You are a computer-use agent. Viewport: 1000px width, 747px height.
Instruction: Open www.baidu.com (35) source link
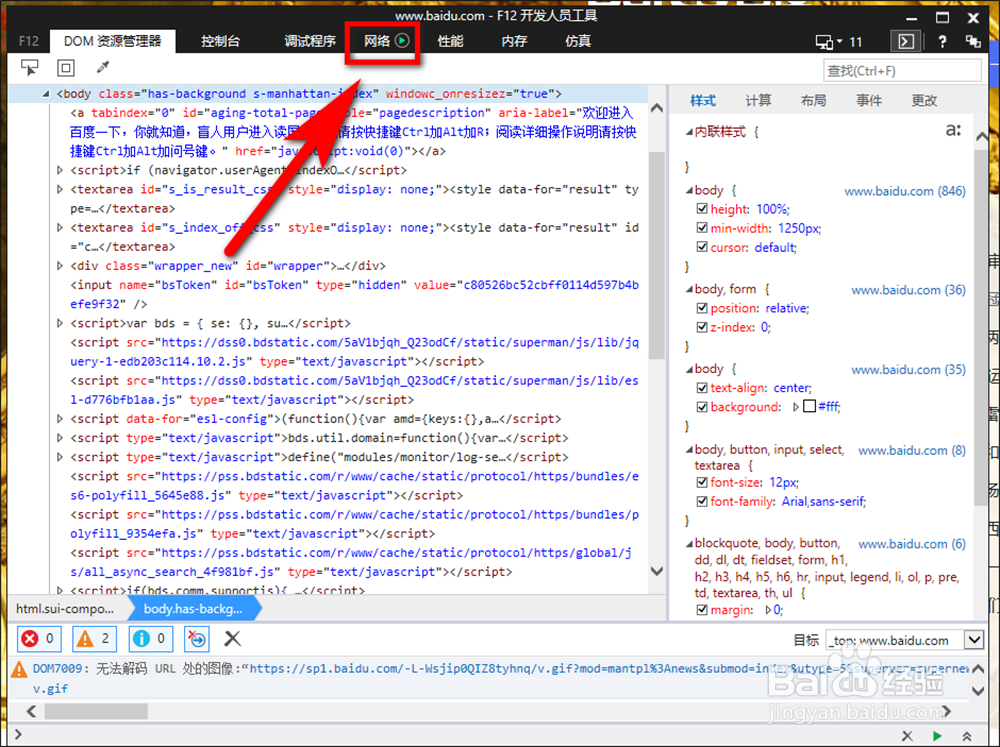click(908, 369)
